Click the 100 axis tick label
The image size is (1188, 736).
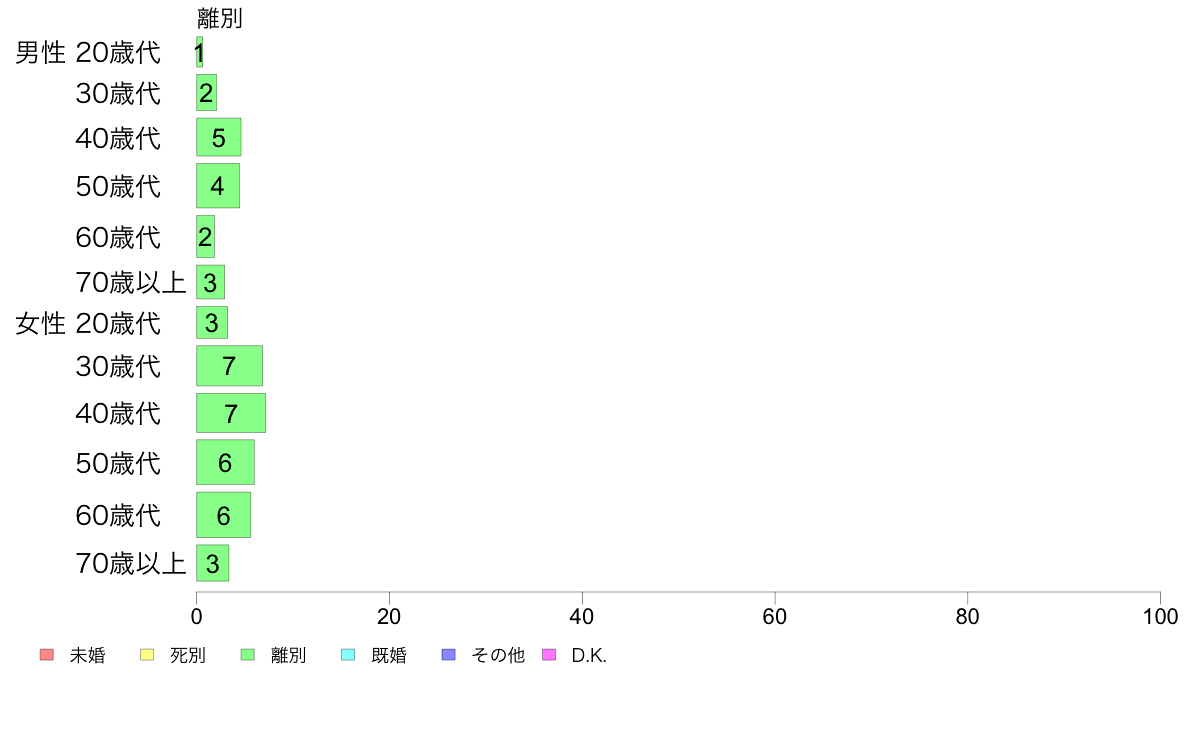coord(1160,617)
